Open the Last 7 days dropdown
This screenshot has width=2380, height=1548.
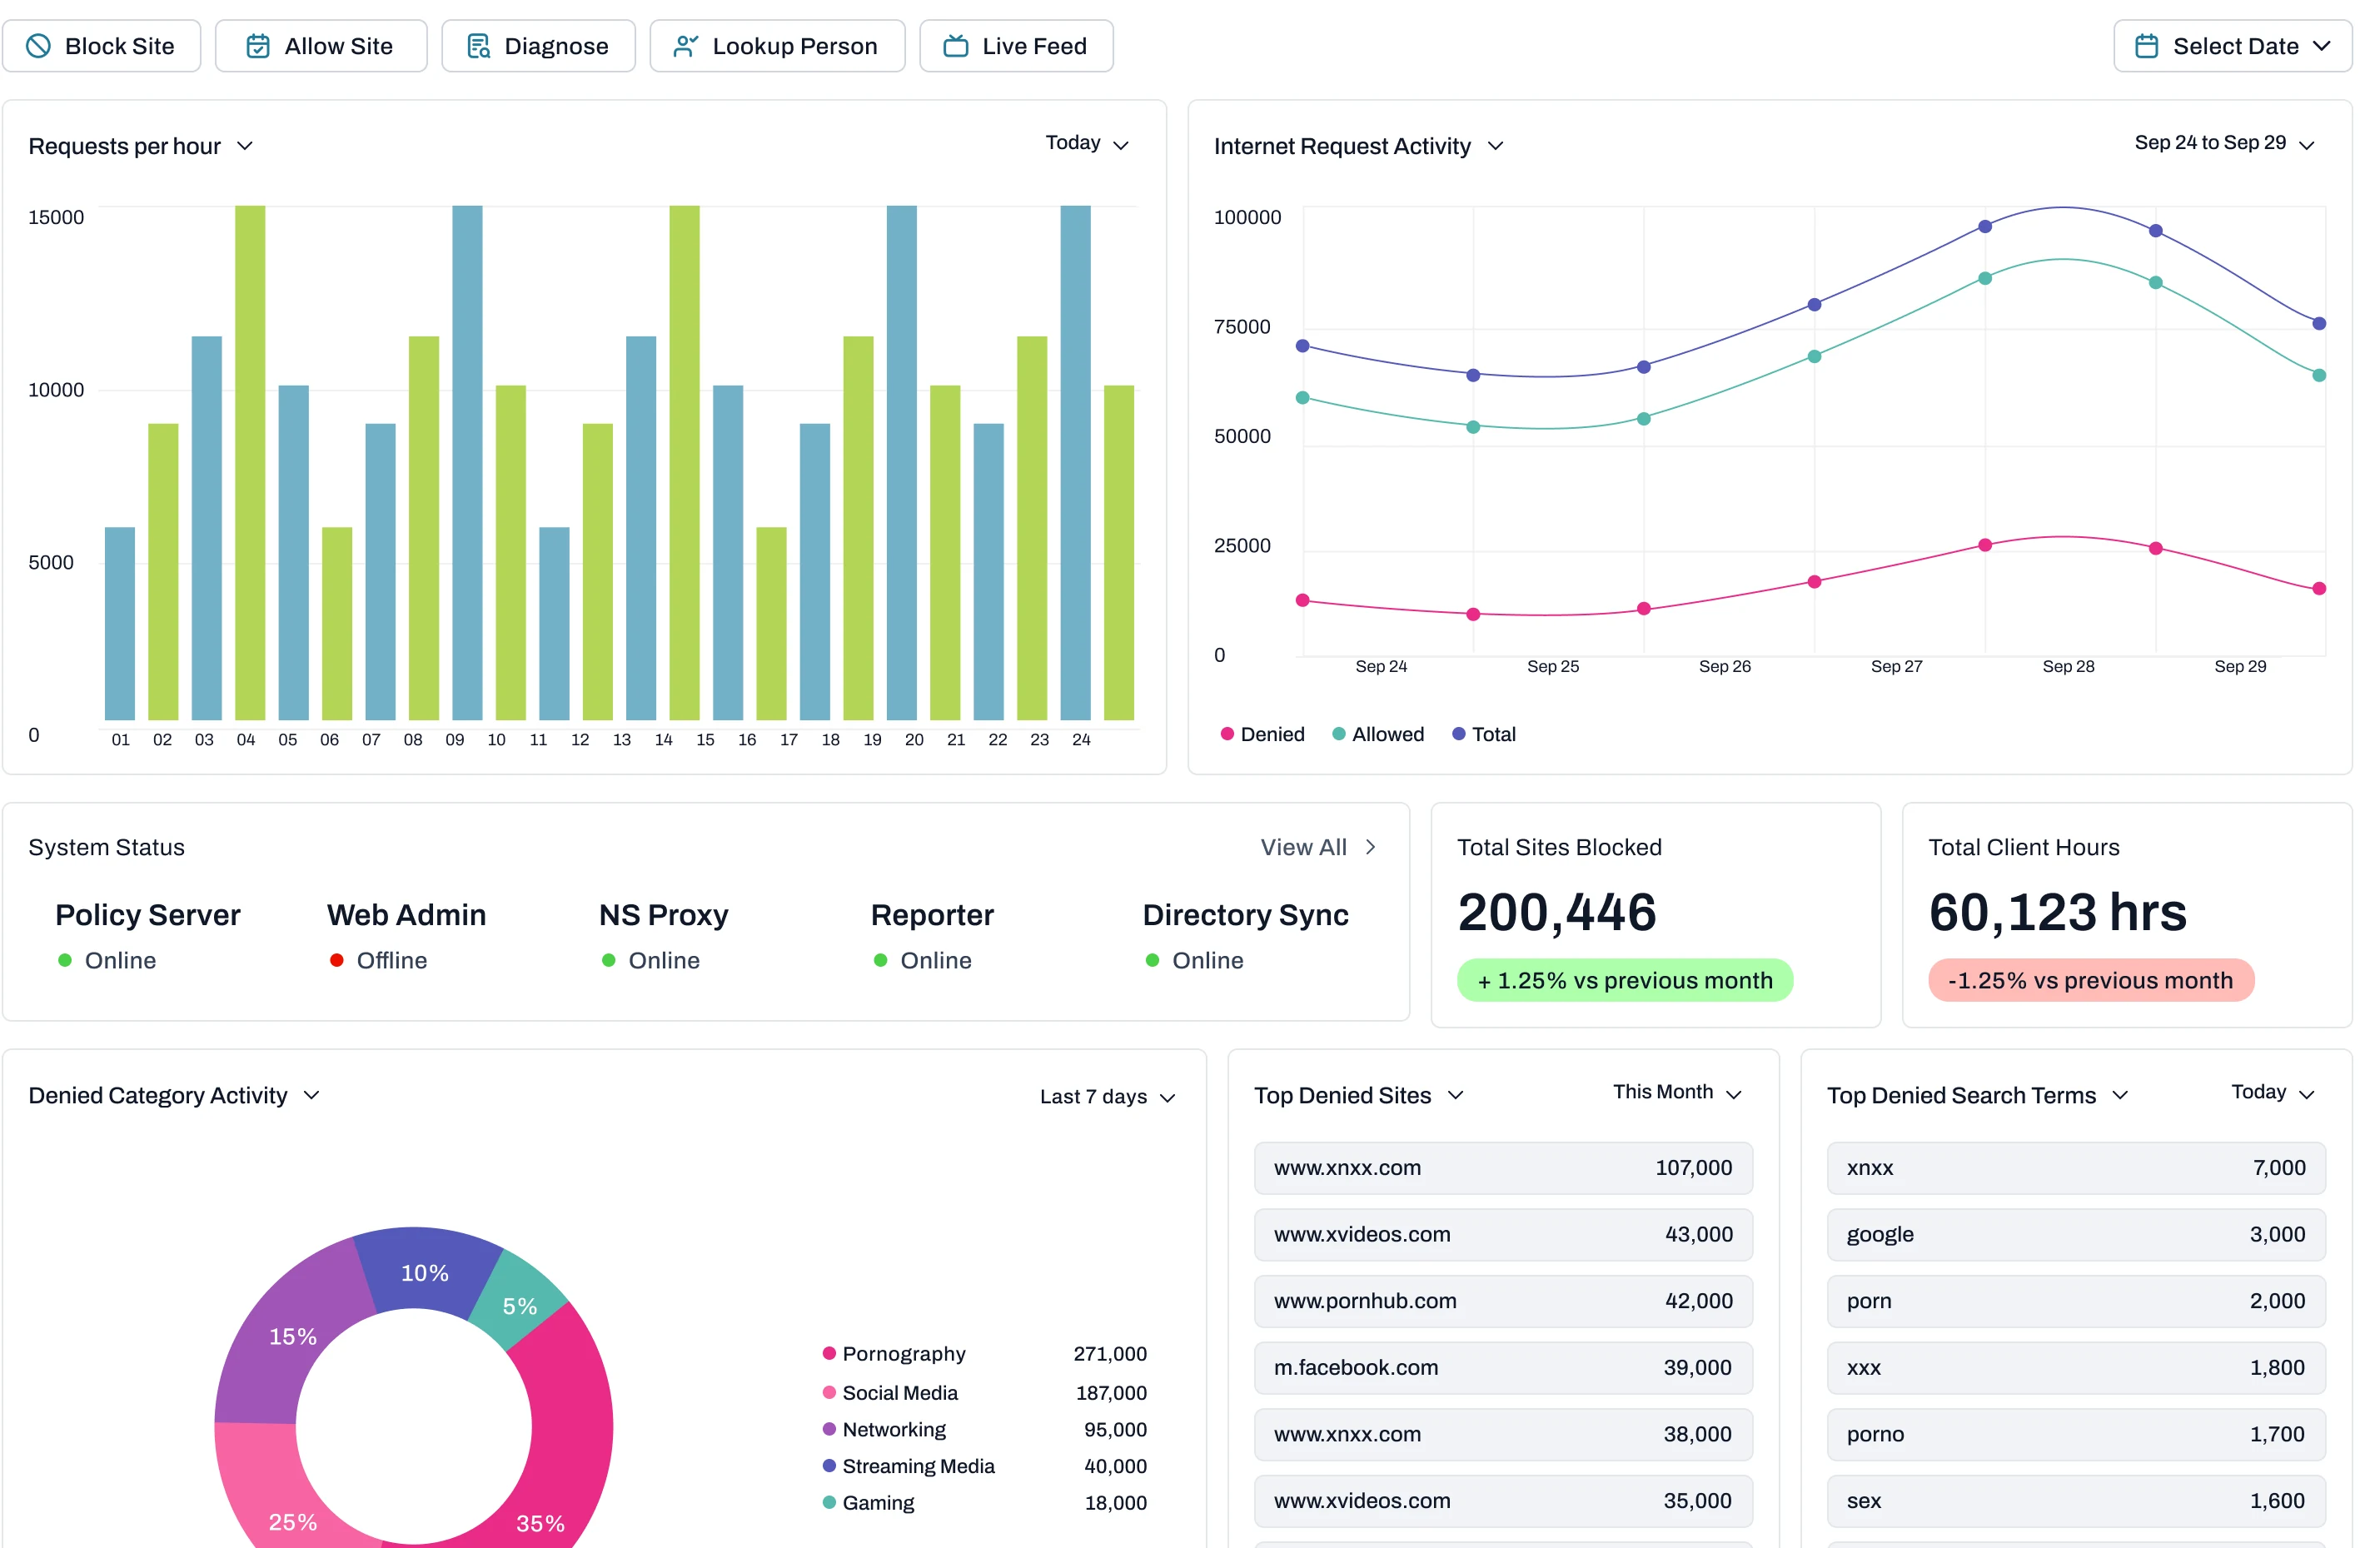[1107, 1097]
